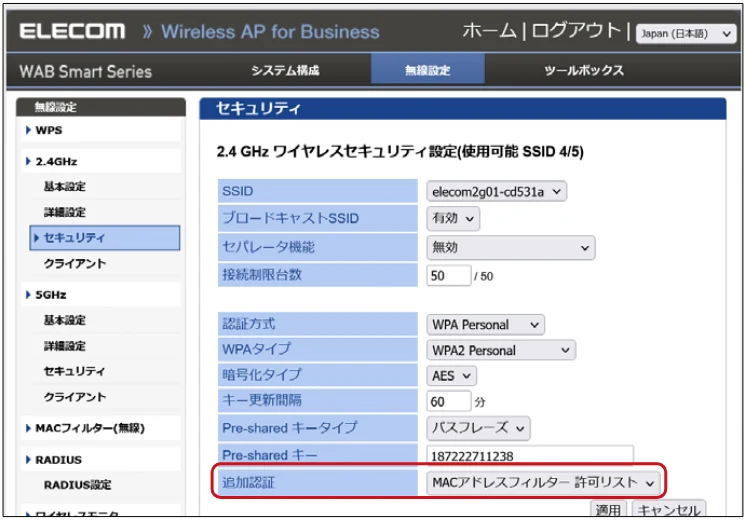Viewport: 746px width, 520px height.
Task: Open the 暗号化タイプ AES dropdown
Action: [x=451, y=376]
